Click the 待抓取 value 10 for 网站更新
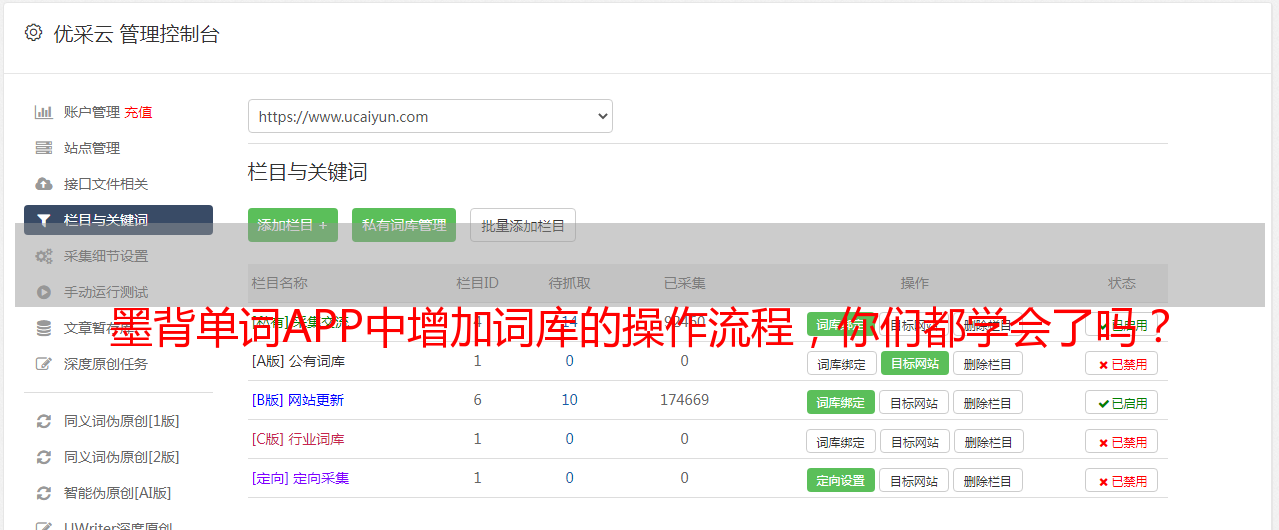 tap(569, 400)
